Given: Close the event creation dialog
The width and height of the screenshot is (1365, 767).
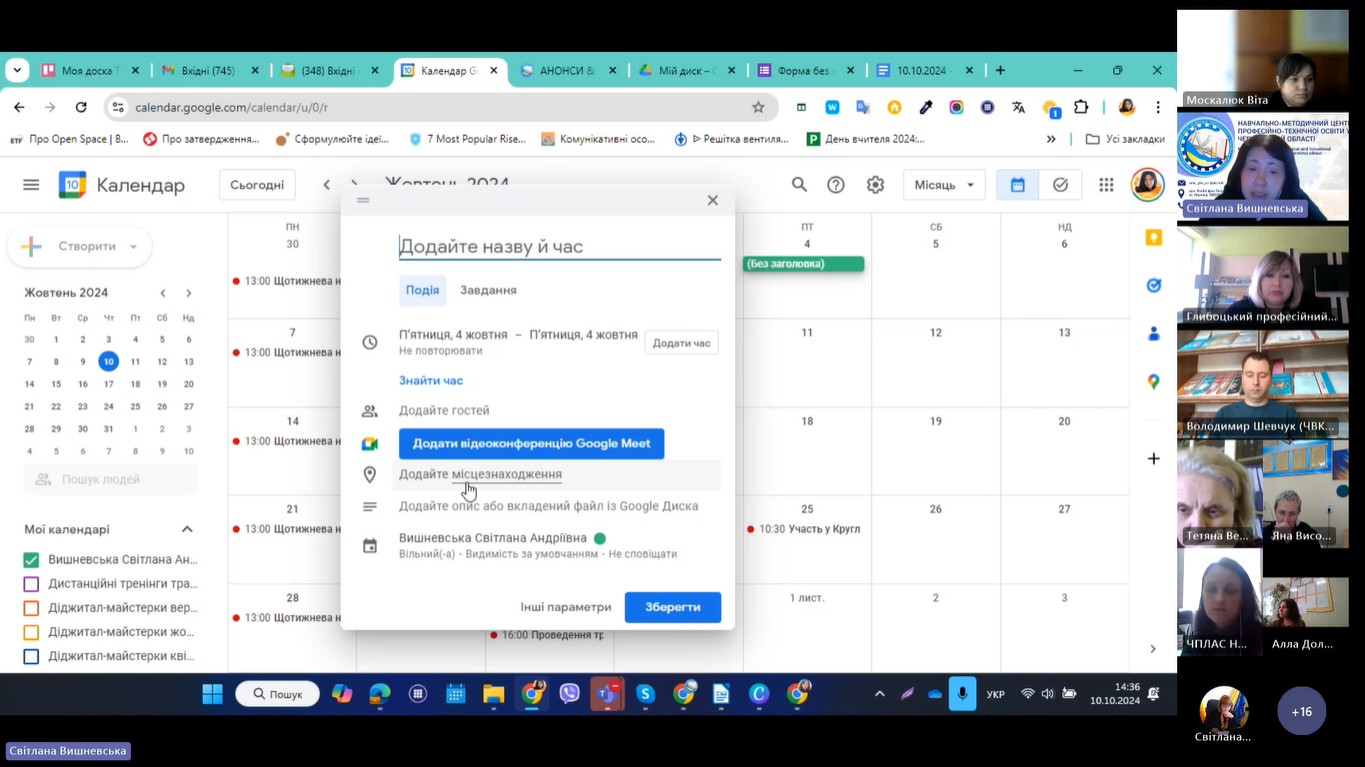Looking at the screenshot, I should pos(712,200).
